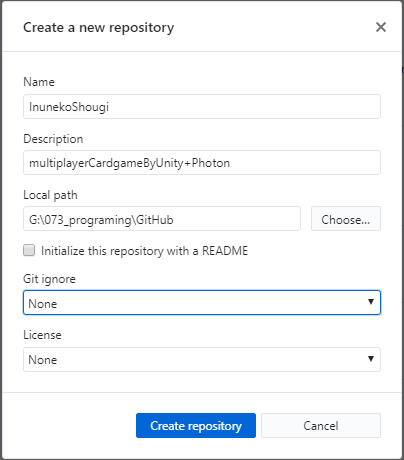Place cursor in the multiplayerCardgameByUnity+Photon text
This screenshot has height=460, width=404.
click(x=129, y=163)
